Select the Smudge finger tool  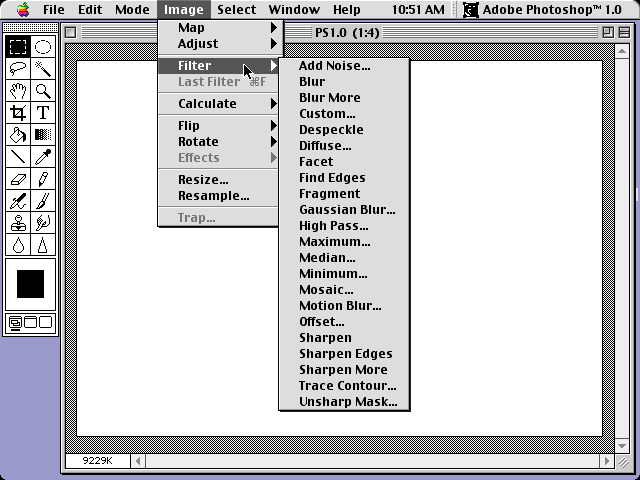tap(43, 223)
